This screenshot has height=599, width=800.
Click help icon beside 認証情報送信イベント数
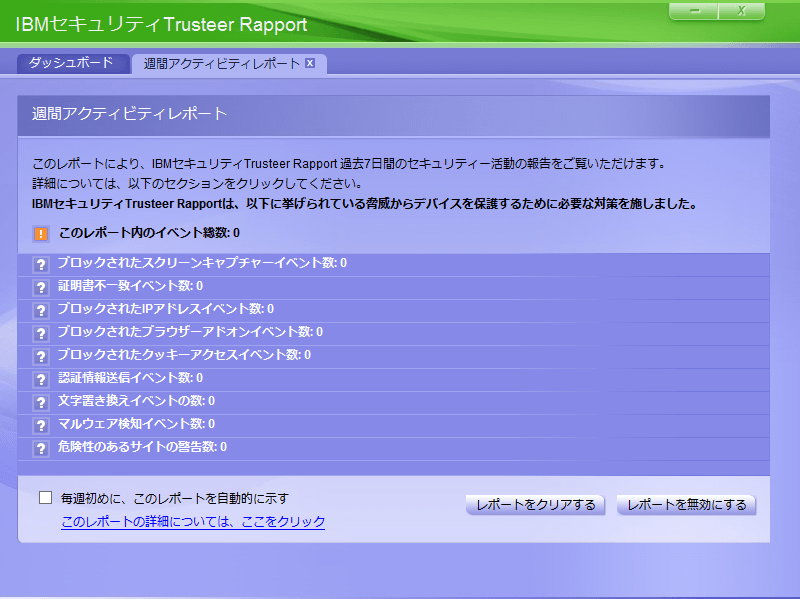tap(41, 380)
